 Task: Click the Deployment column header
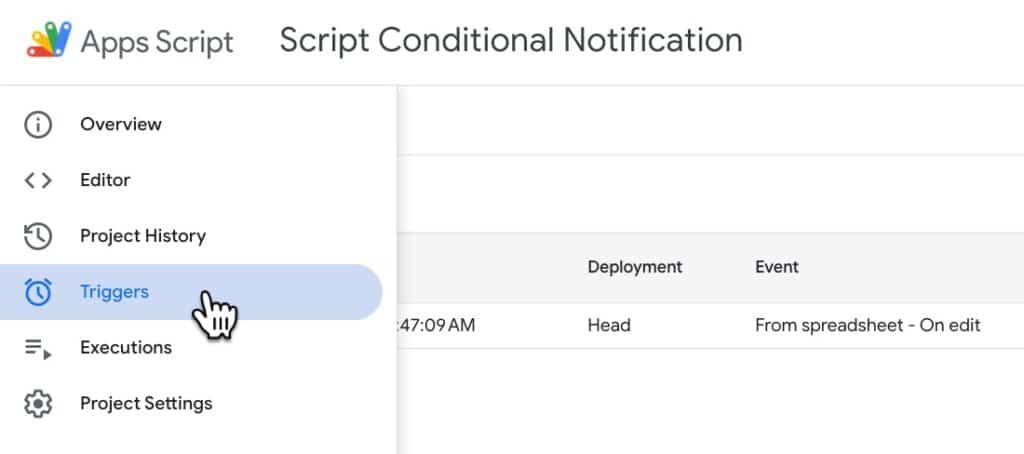point(634,267)
